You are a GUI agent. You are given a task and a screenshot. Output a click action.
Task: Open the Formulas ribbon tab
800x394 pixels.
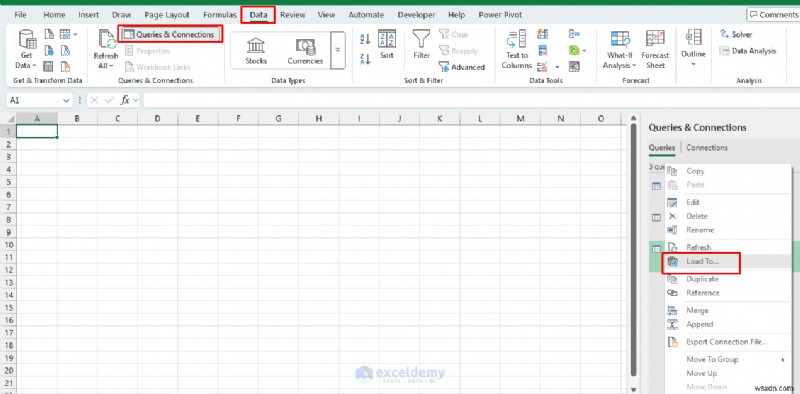pos(220,15)
